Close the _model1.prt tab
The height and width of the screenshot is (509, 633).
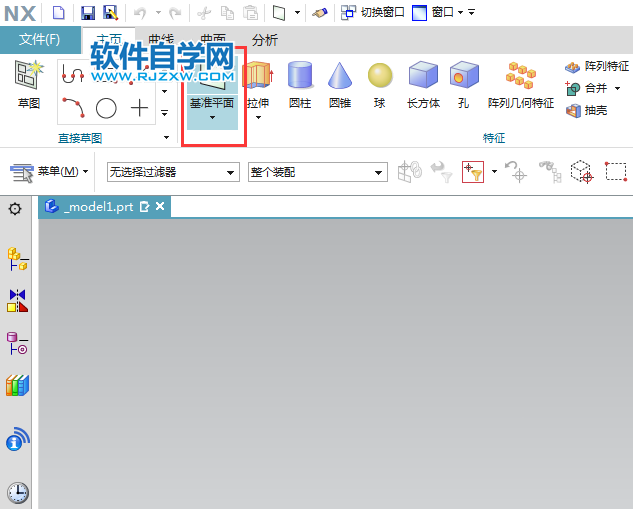tap(160, 207)
